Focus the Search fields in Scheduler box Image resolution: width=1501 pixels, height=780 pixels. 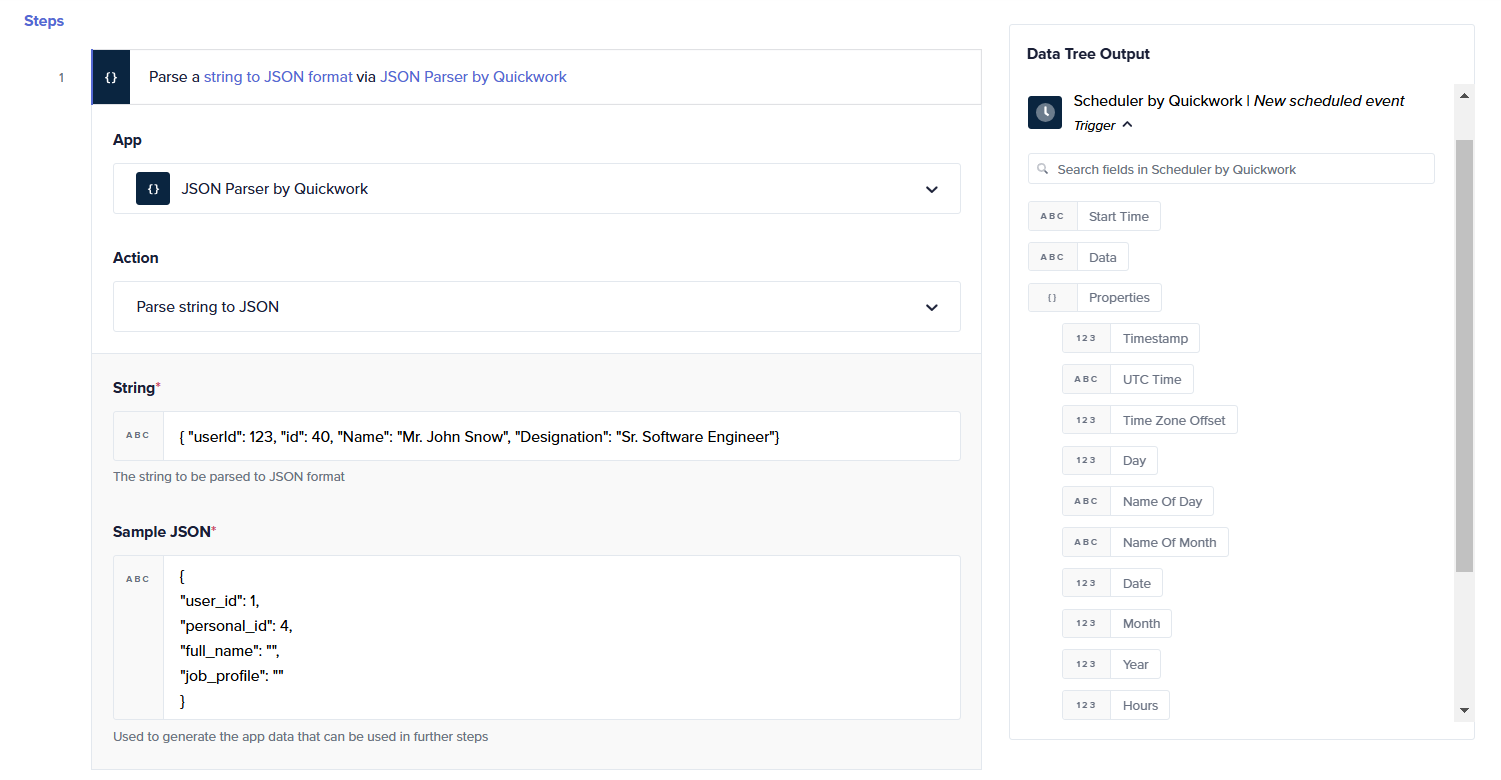[x=1240, y=169]
